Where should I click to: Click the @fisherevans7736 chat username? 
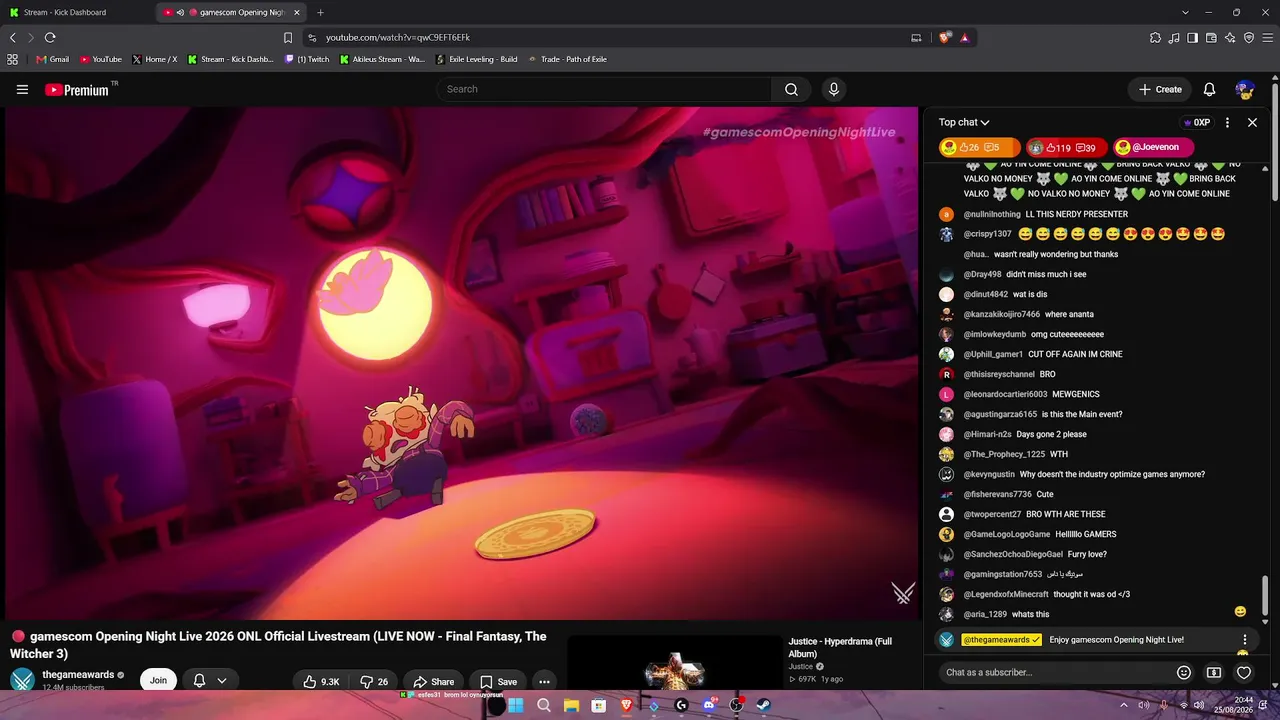pos(997,494)
